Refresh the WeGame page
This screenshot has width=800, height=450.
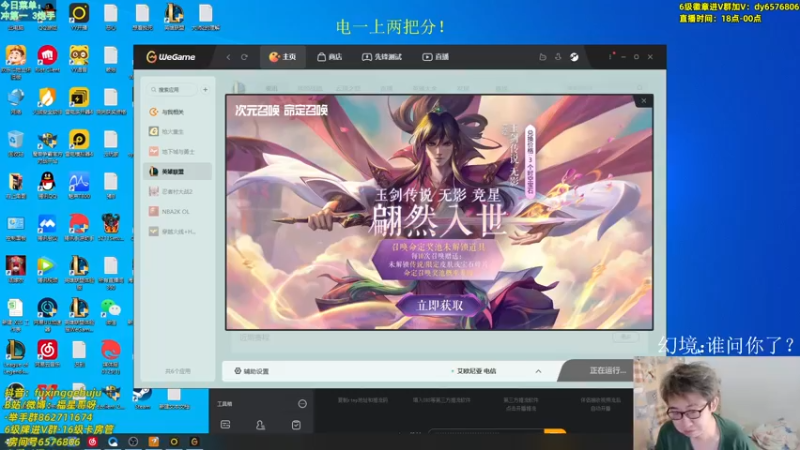click(244, 57)
